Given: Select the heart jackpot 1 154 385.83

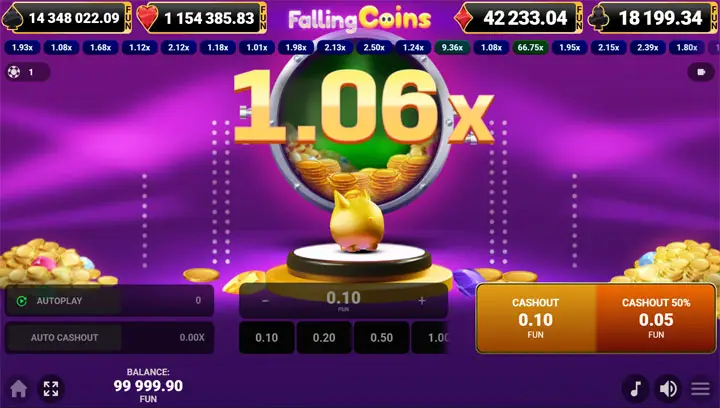Looking at the screenshot, I should (x=202, y=18).
